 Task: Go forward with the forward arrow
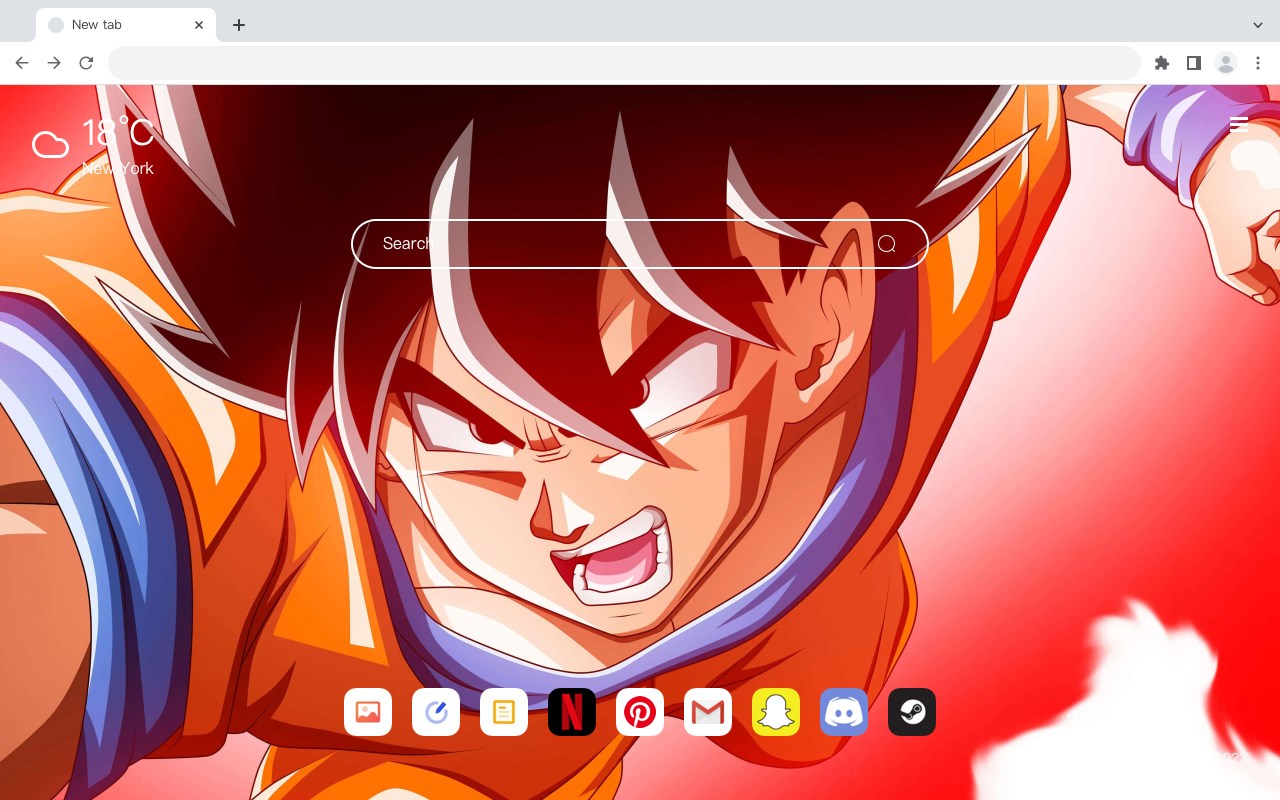point(54,63)
